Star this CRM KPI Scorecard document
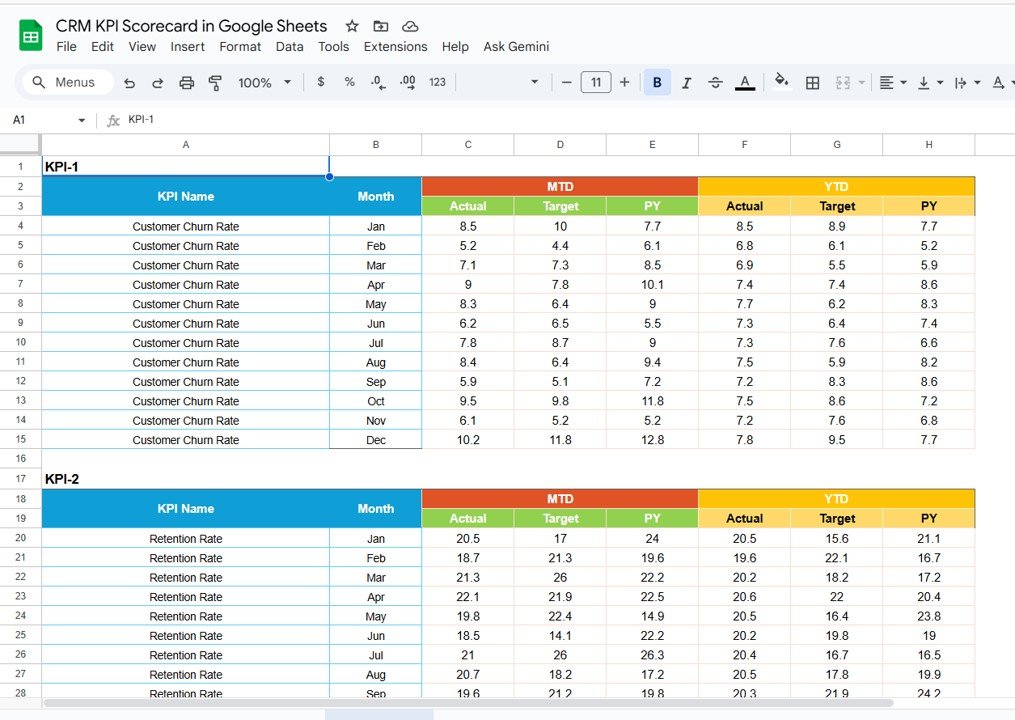 pyautogui.click(x=352, y=26)
